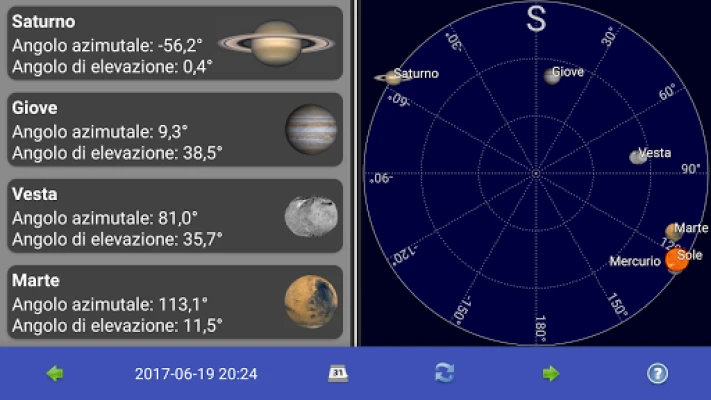The width and height of the screenshot is (711, 400).
Task: Open the calendar date picker icon
Action: 338,374
